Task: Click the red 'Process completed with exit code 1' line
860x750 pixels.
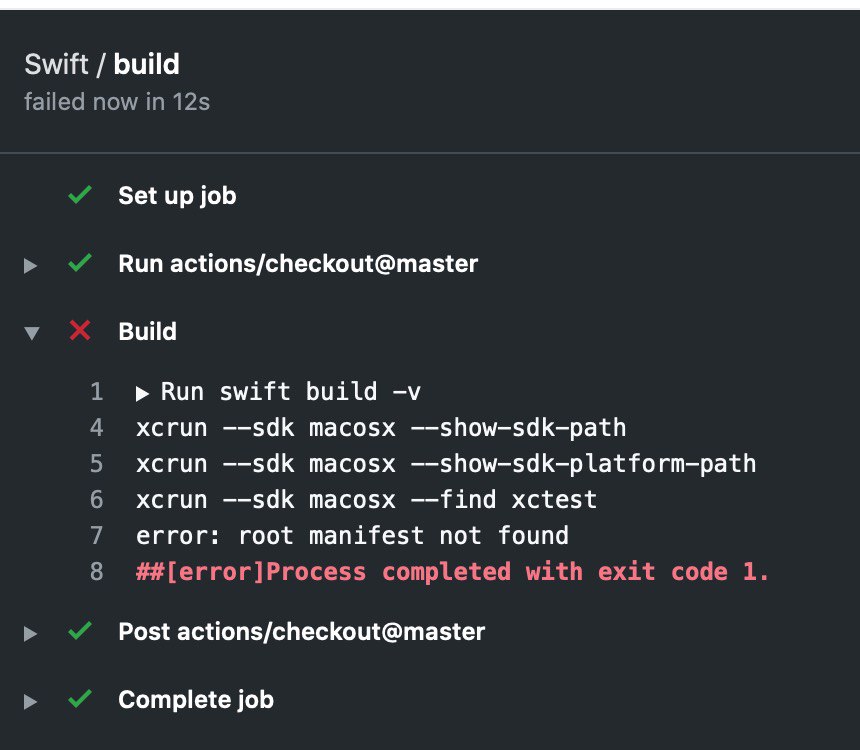Action: click(452, 572)
